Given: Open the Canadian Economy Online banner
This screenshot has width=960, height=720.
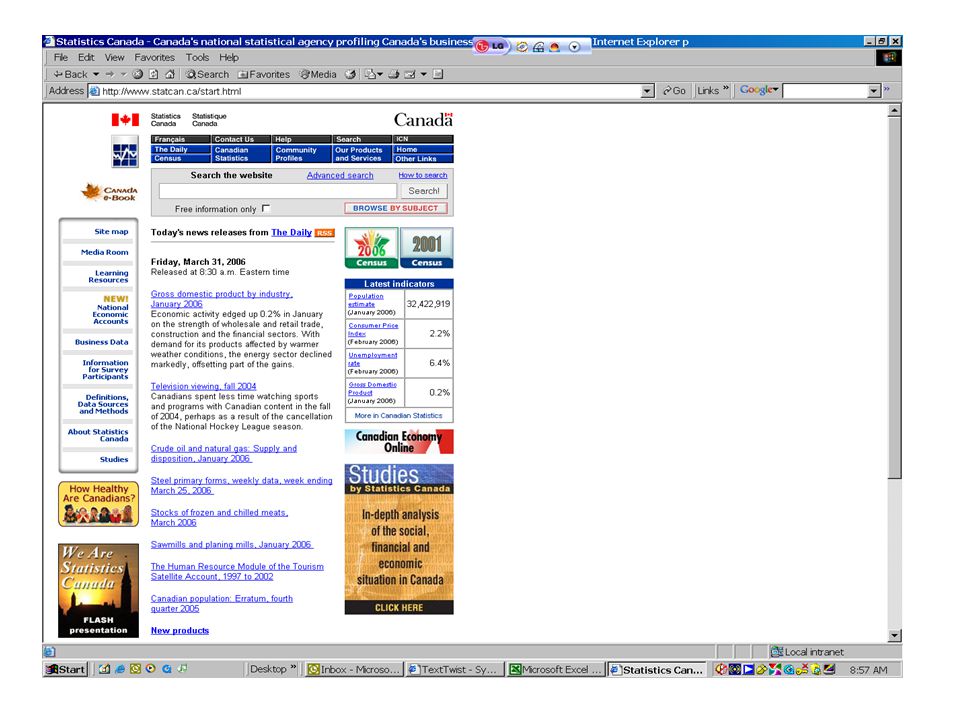Looking at the screenshot, I should [x=399, y=441].
